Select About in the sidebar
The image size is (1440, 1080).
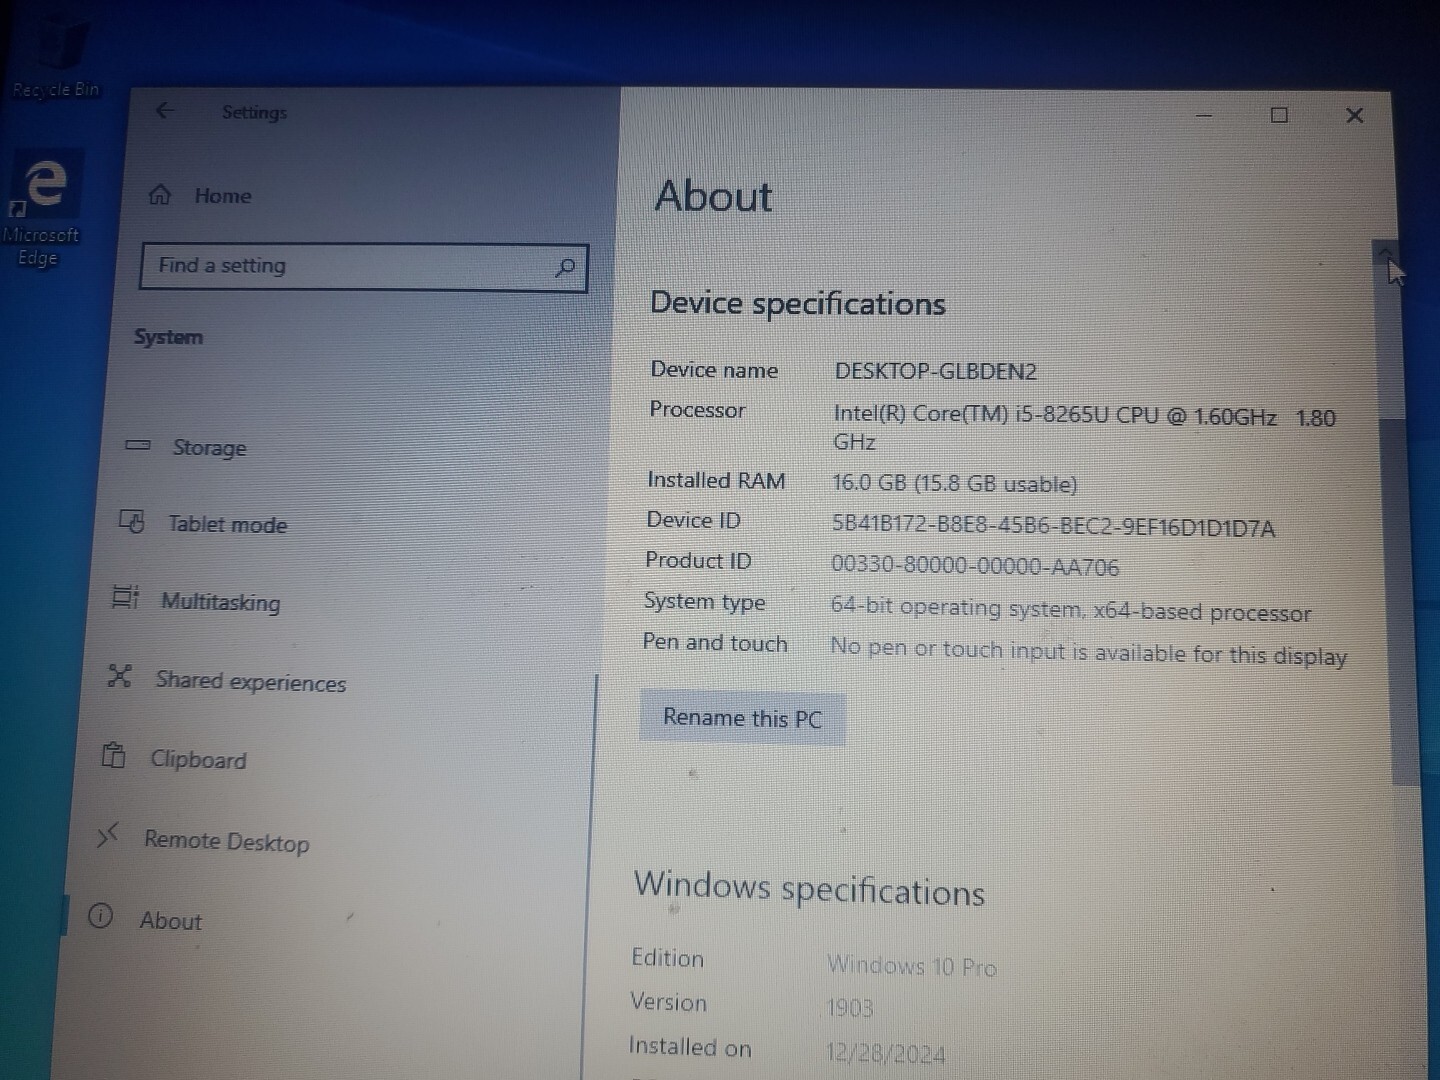click(x=170, y=921)
